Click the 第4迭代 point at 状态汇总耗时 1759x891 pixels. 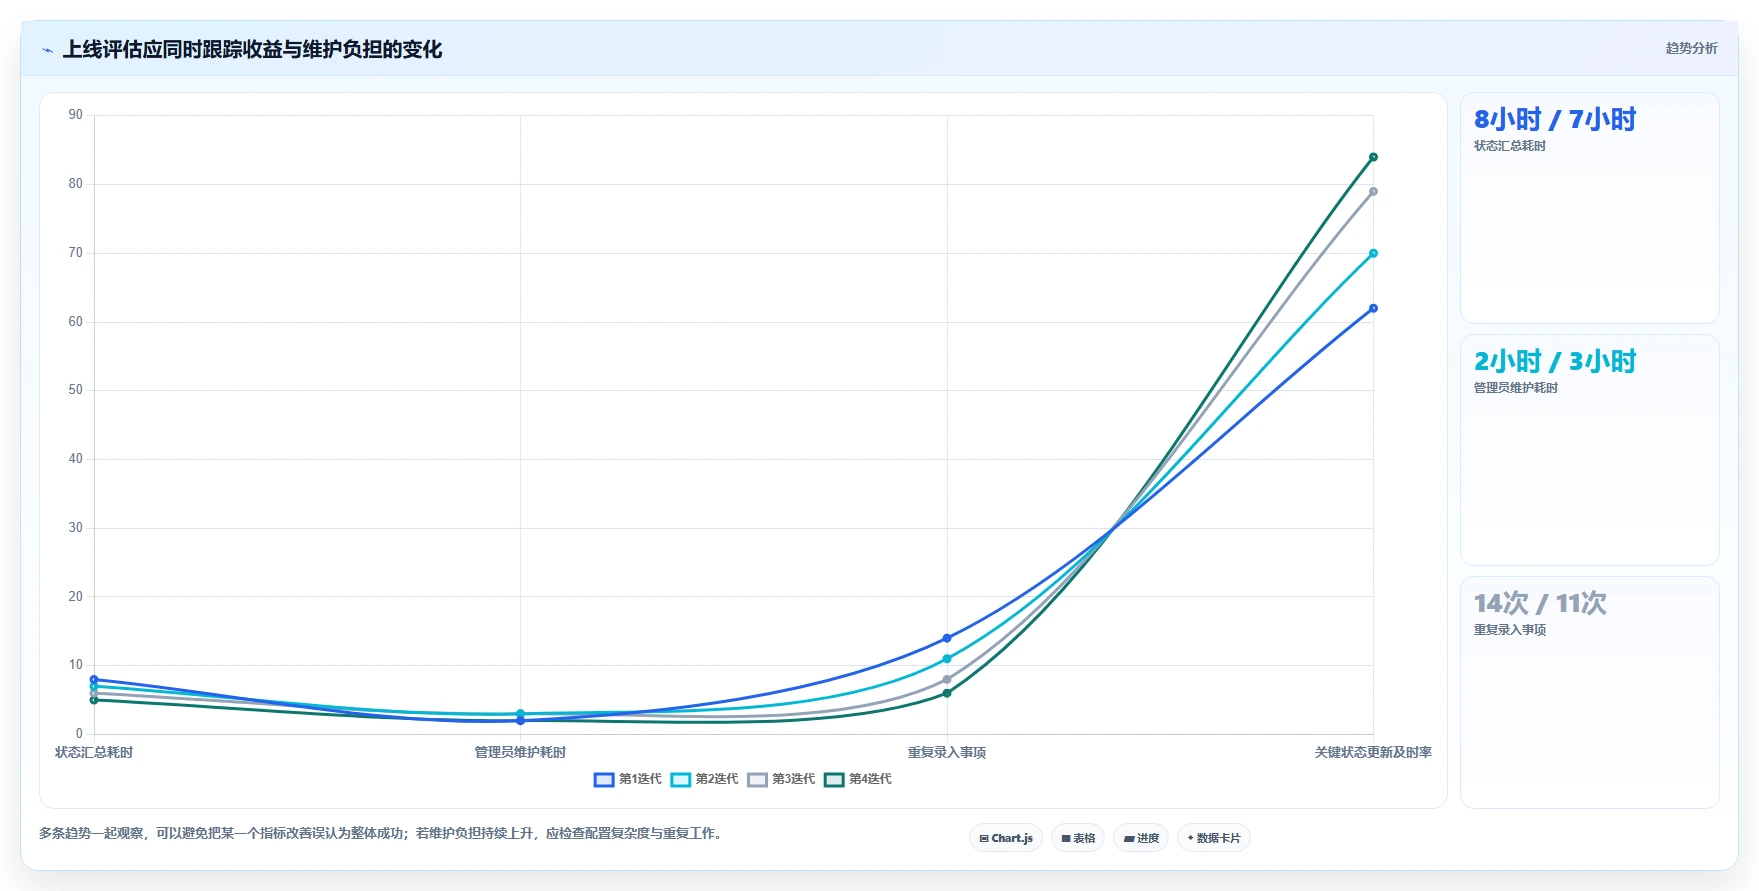coord(94,700)
